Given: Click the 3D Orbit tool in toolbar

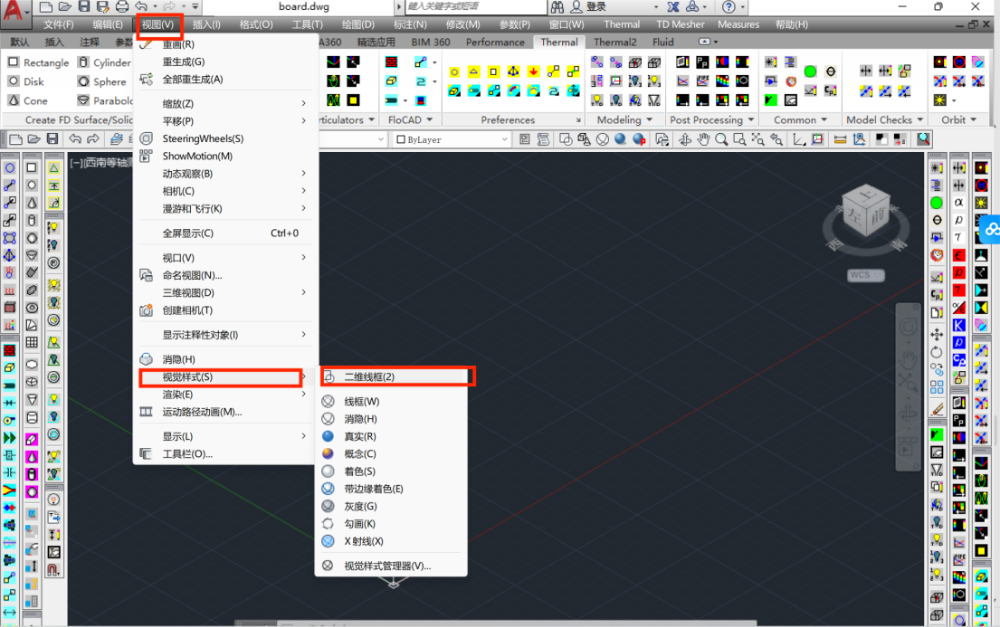Looking at the screenshot, I should [x=685, y=139].
